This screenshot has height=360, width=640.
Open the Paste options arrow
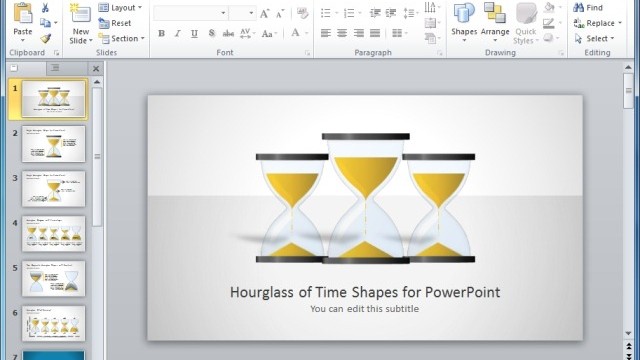click(22, 40)
